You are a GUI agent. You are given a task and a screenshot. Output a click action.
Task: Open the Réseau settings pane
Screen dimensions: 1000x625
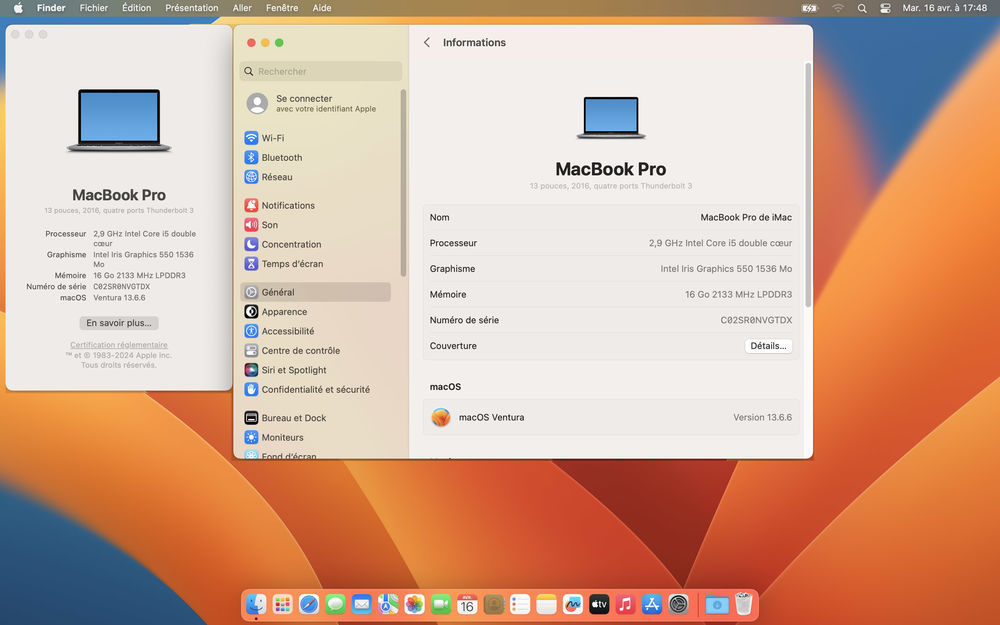[276, 177]
